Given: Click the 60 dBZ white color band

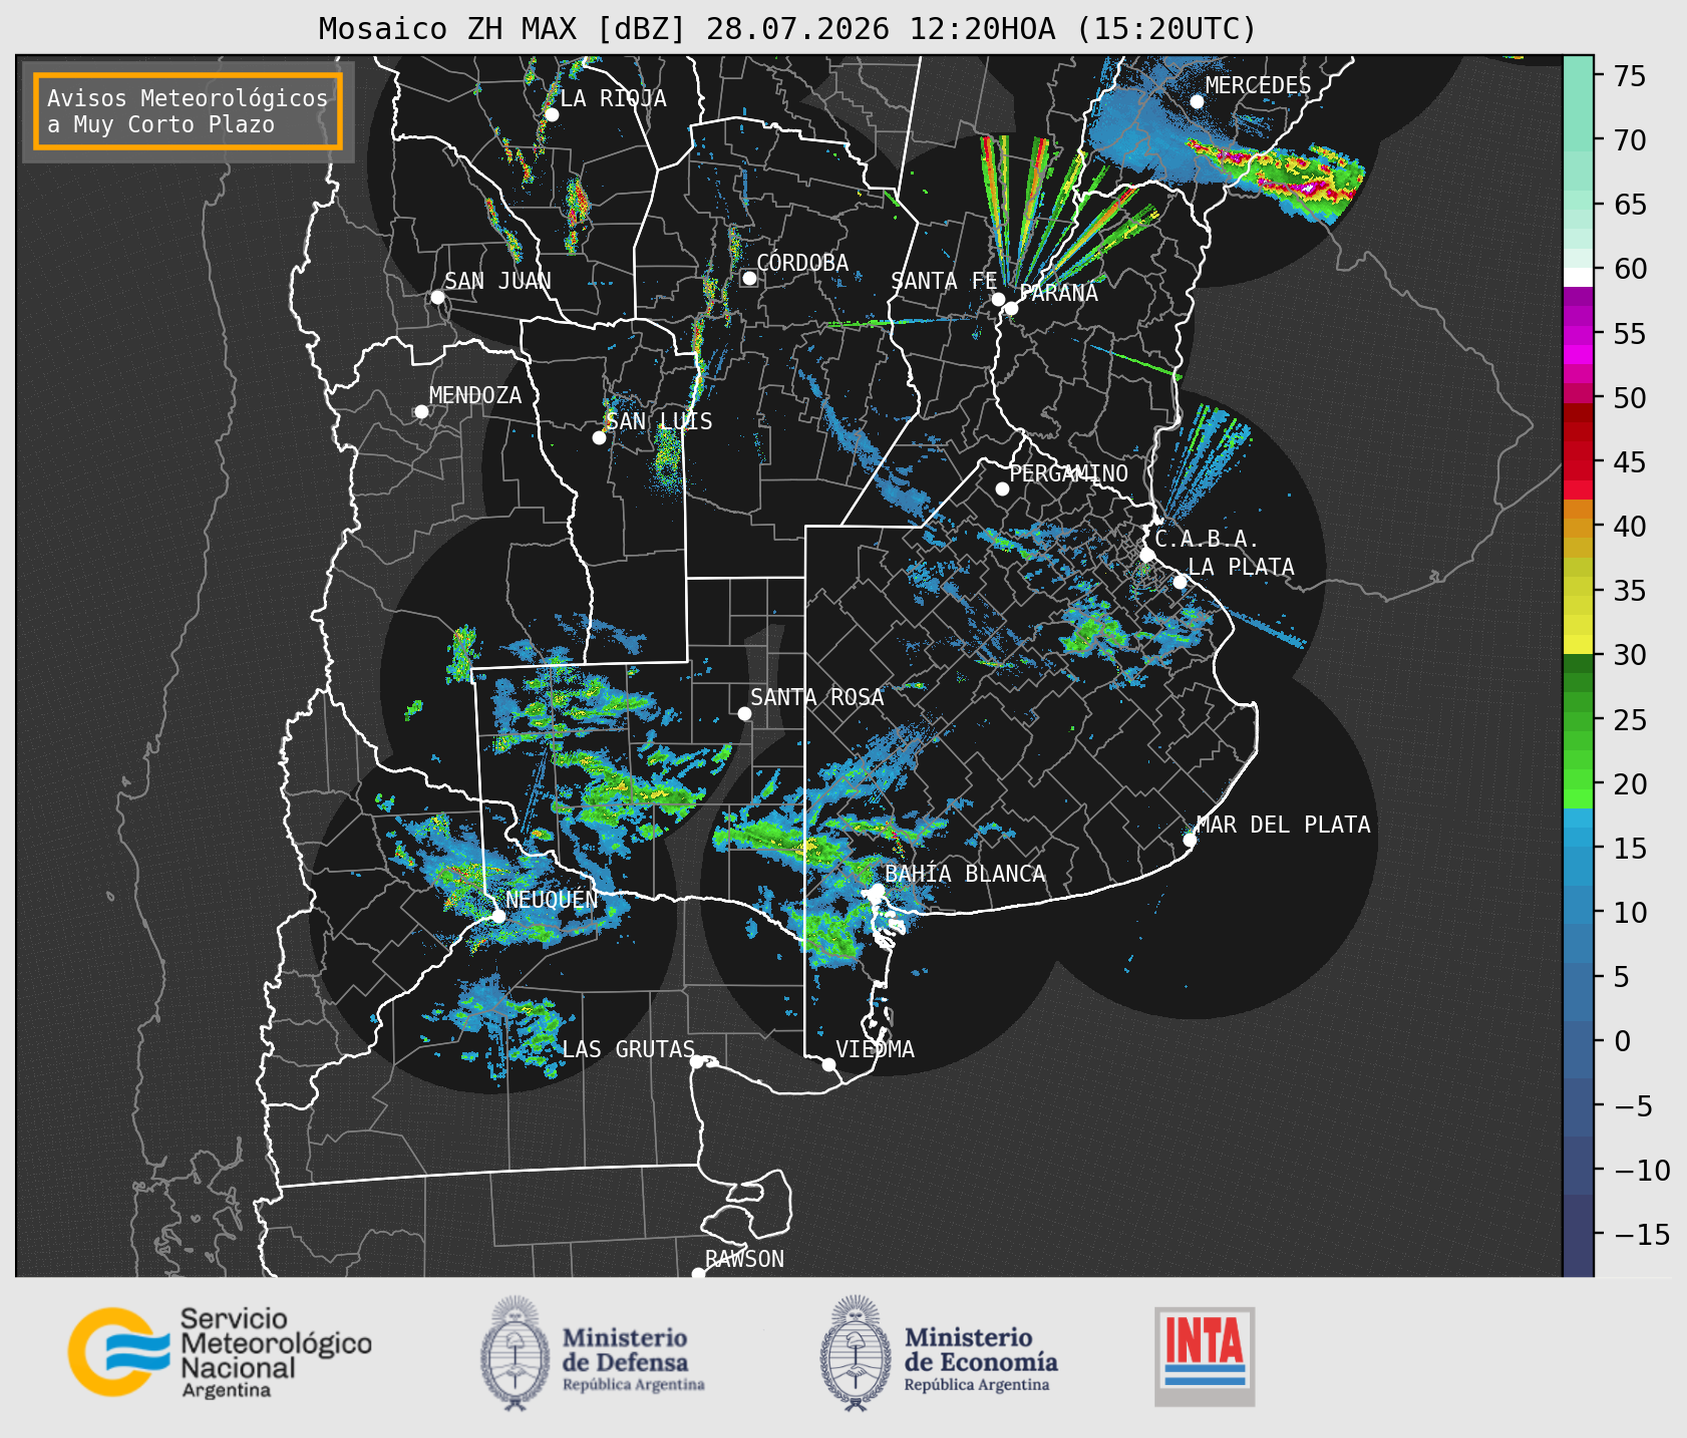Looking at the screenshot, I should pos(1578,277).
